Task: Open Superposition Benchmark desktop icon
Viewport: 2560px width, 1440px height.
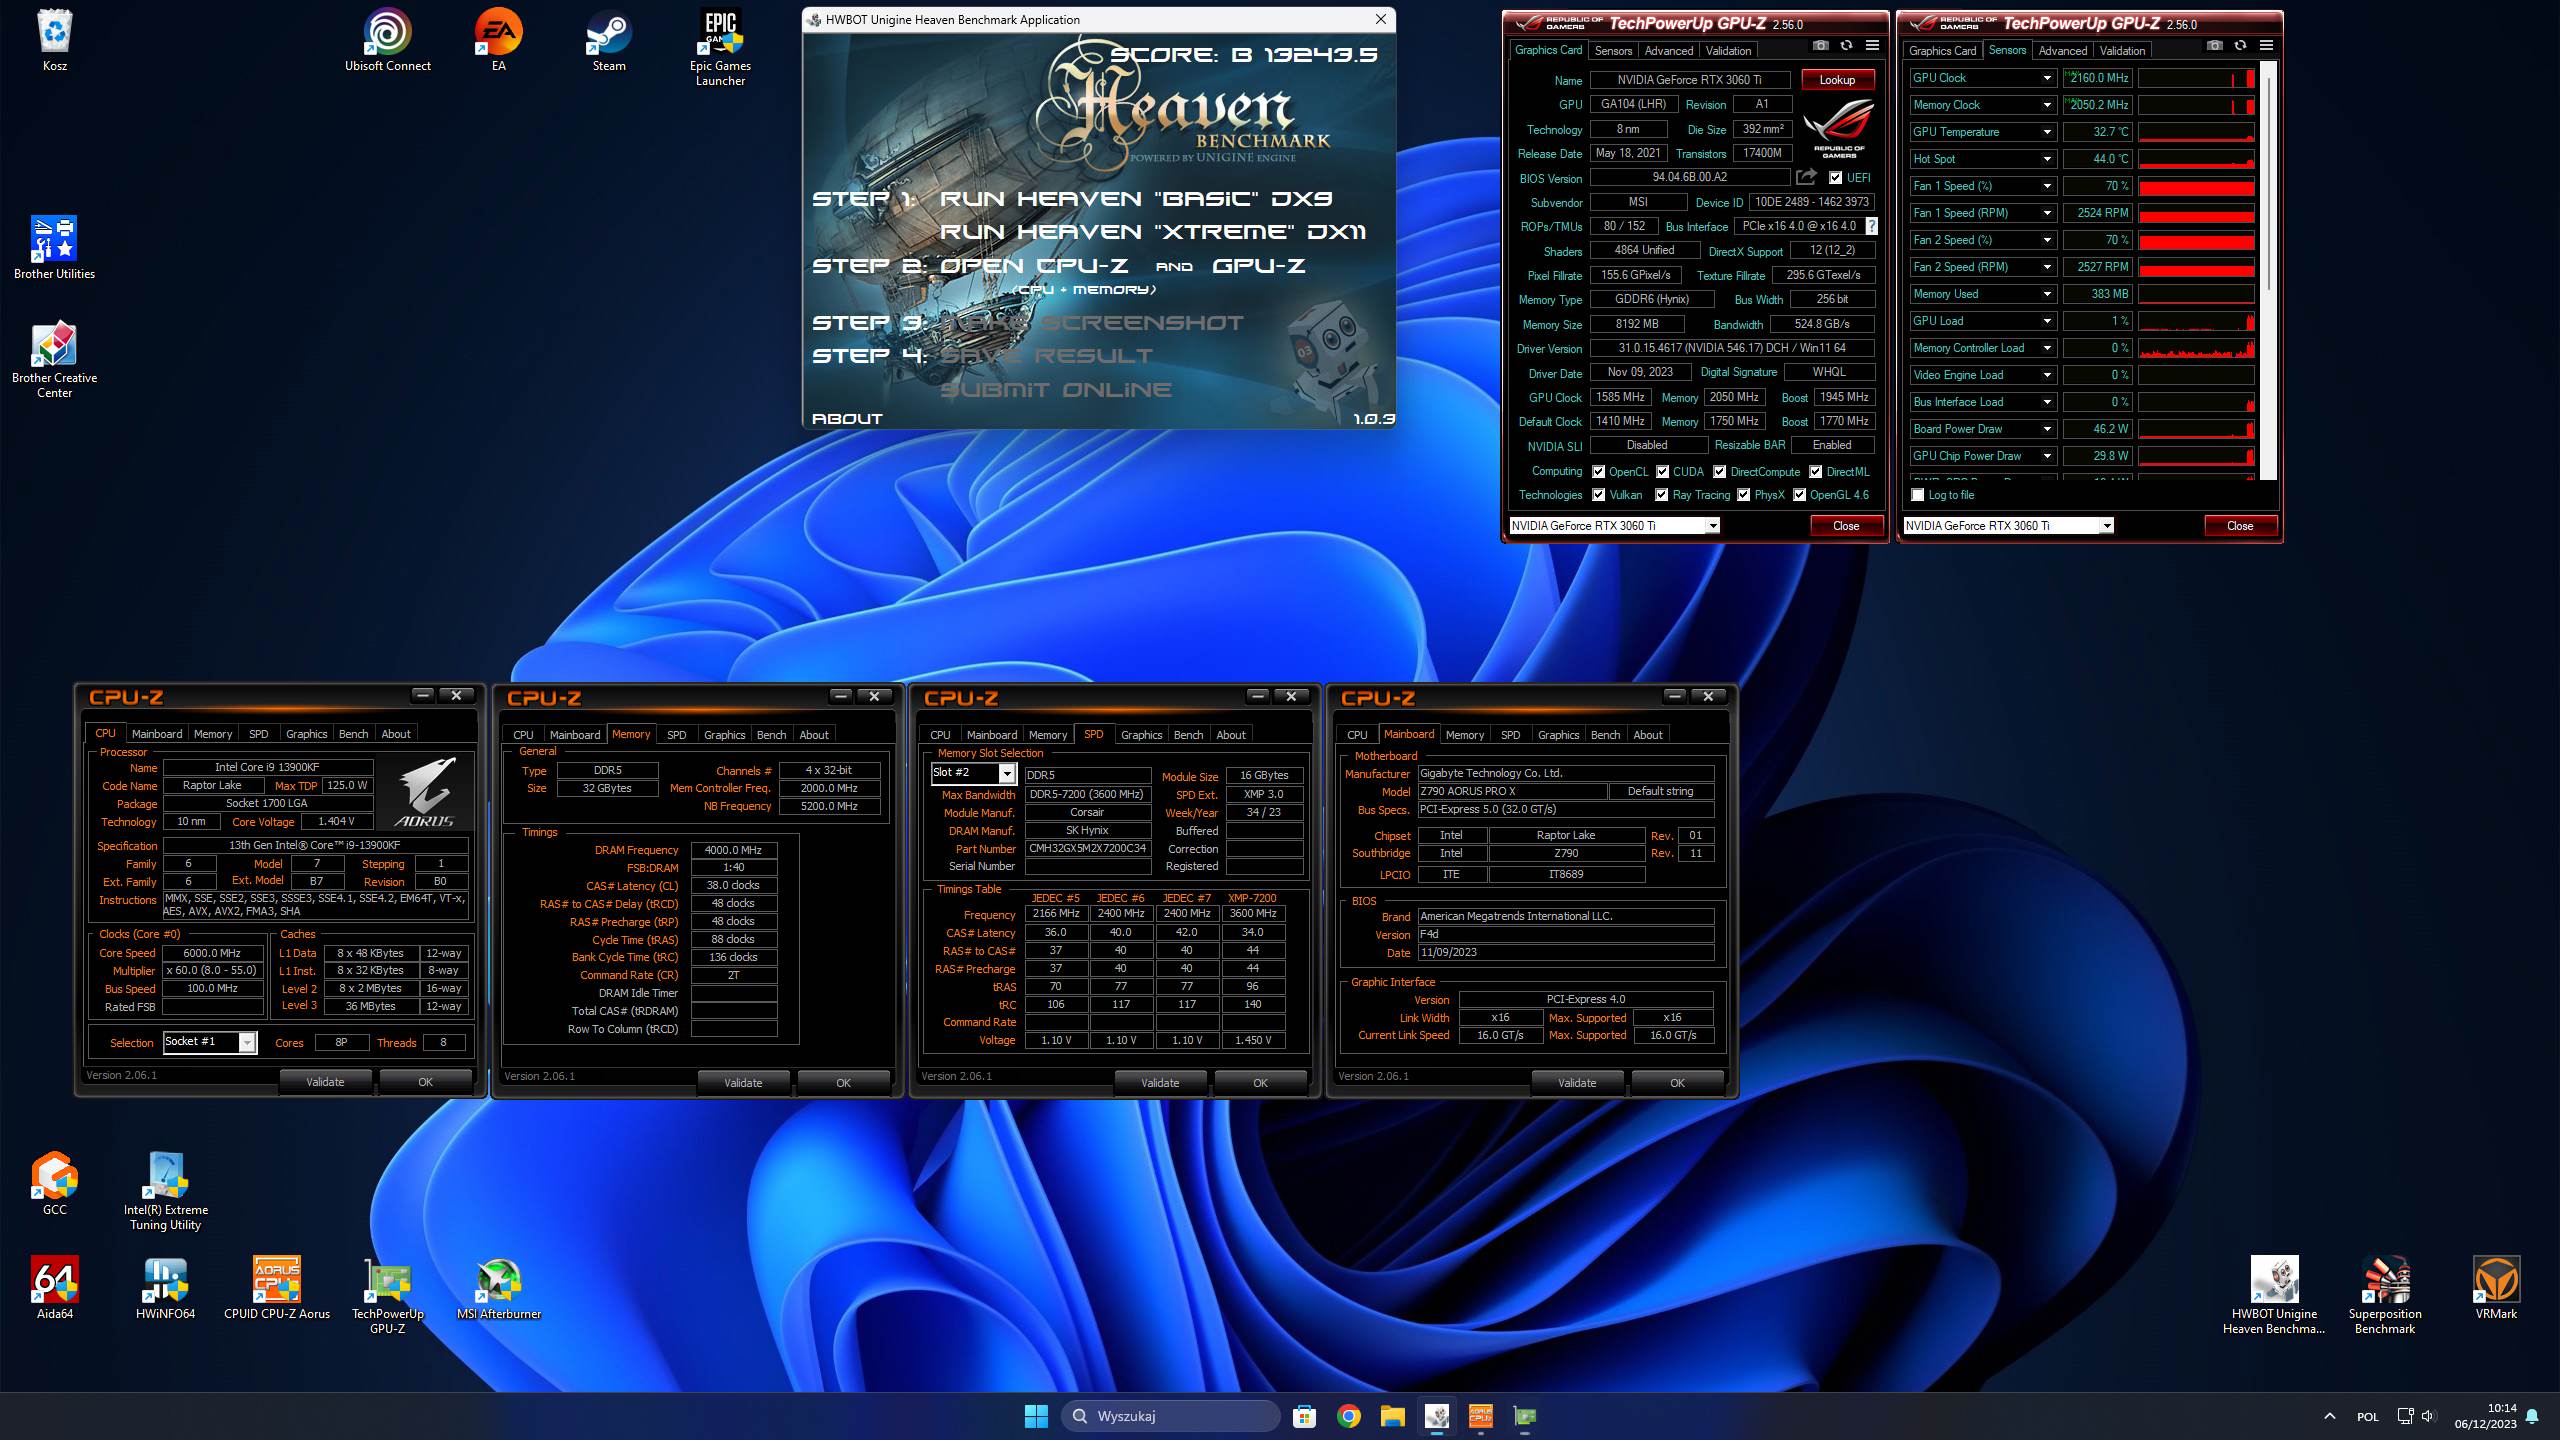Action: (x=2384, y=1294)
